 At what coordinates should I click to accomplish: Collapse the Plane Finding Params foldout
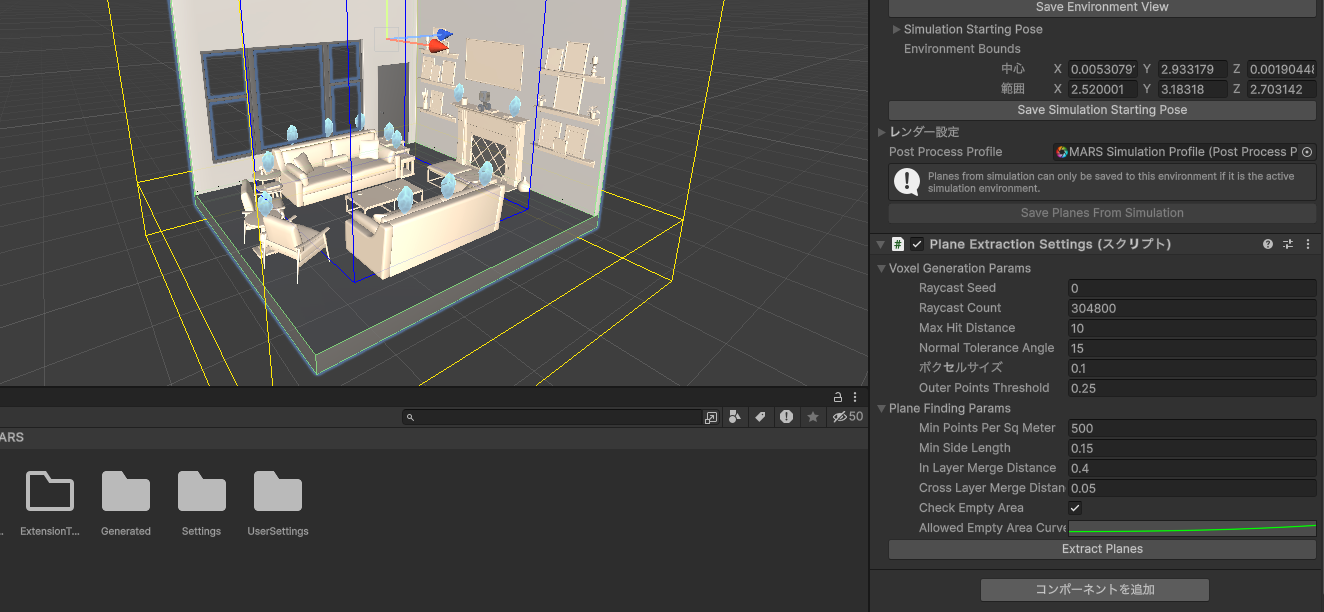(881, 408)
